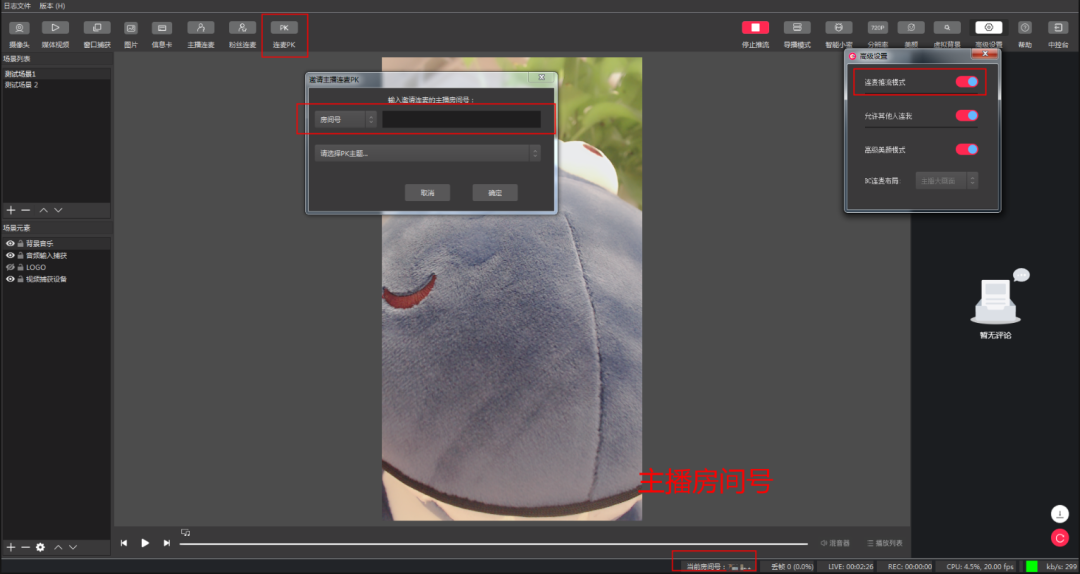Move element down in 场景元素

pos(73,547)
